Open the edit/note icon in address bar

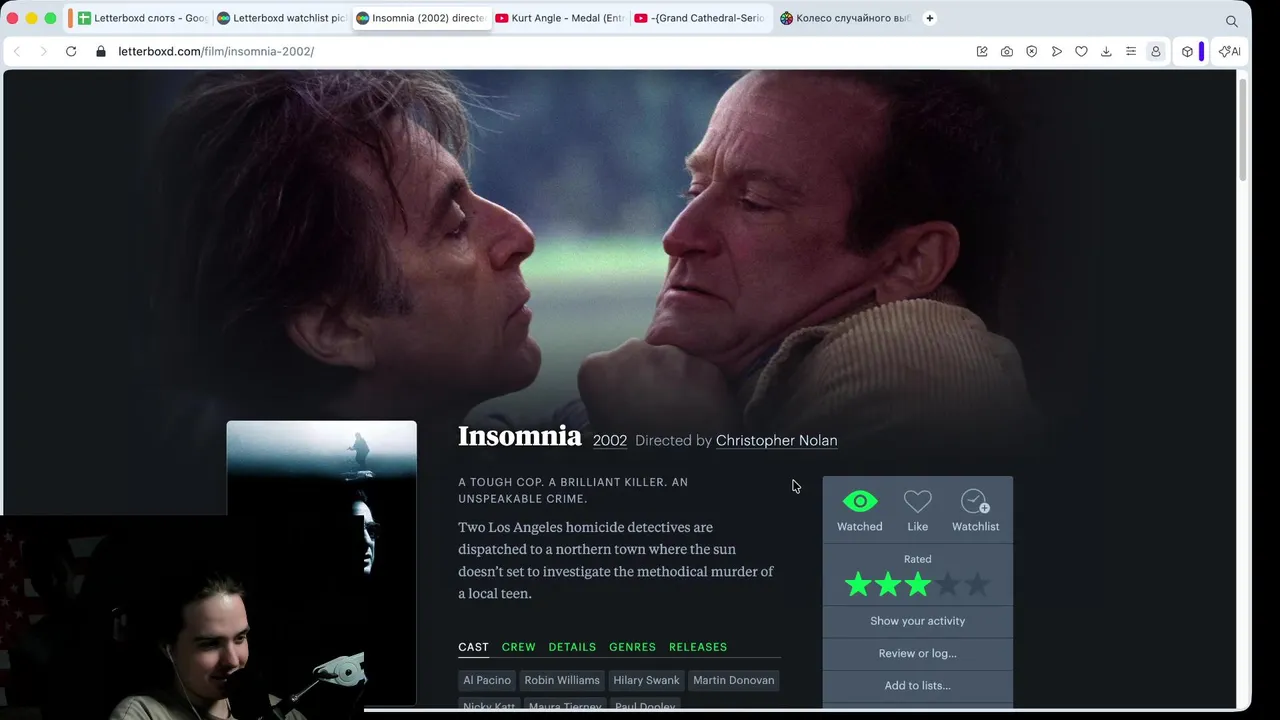tap(982, 51)
